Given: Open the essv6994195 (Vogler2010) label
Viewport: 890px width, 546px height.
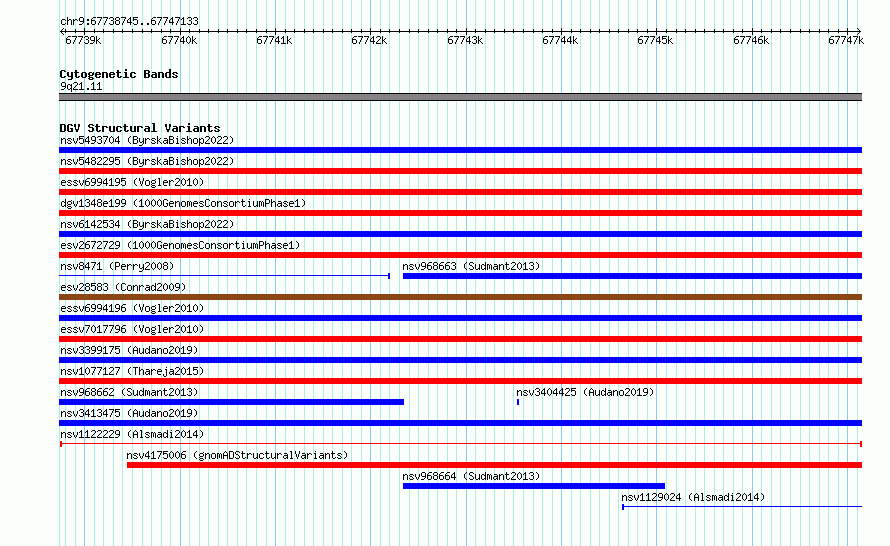Looking at the screenshot, I should pos(132,182).
